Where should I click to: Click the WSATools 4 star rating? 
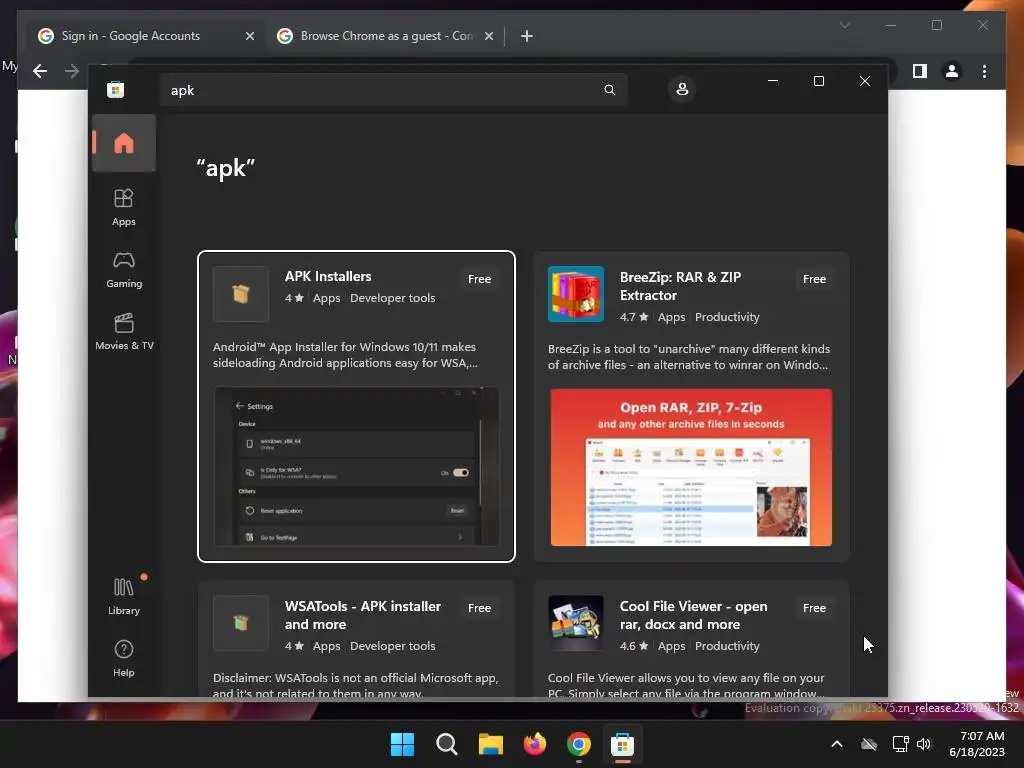294,646
